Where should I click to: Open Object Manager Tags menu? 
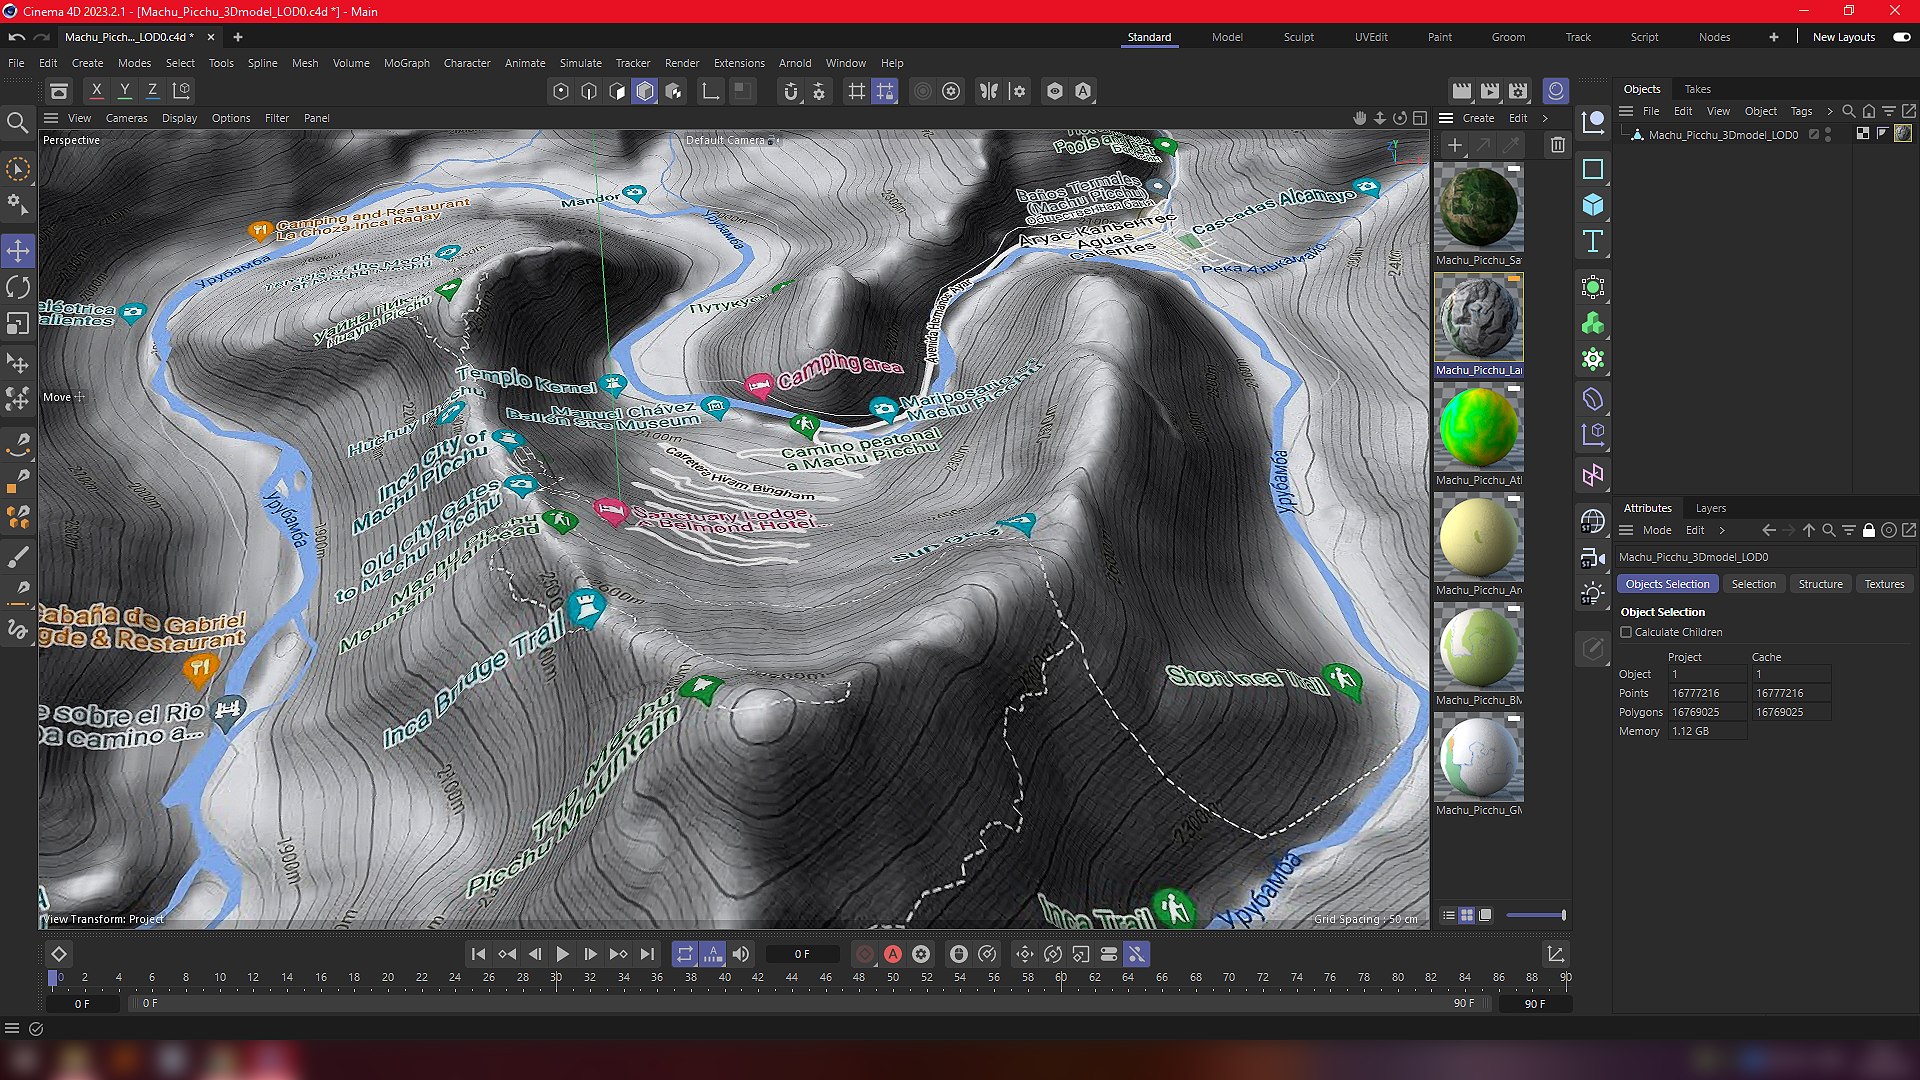1801,111
